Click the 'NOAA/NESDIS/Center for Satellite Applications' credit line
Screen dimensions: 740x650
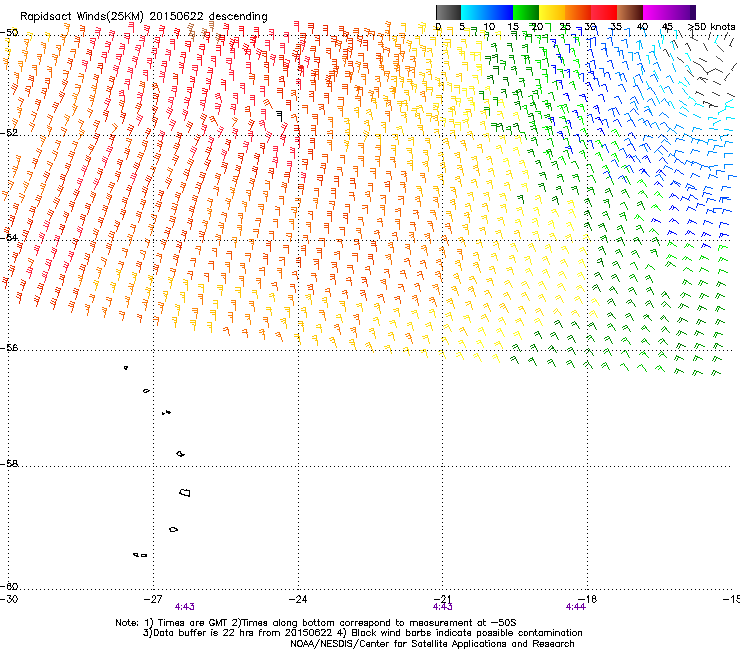point(432,644)
